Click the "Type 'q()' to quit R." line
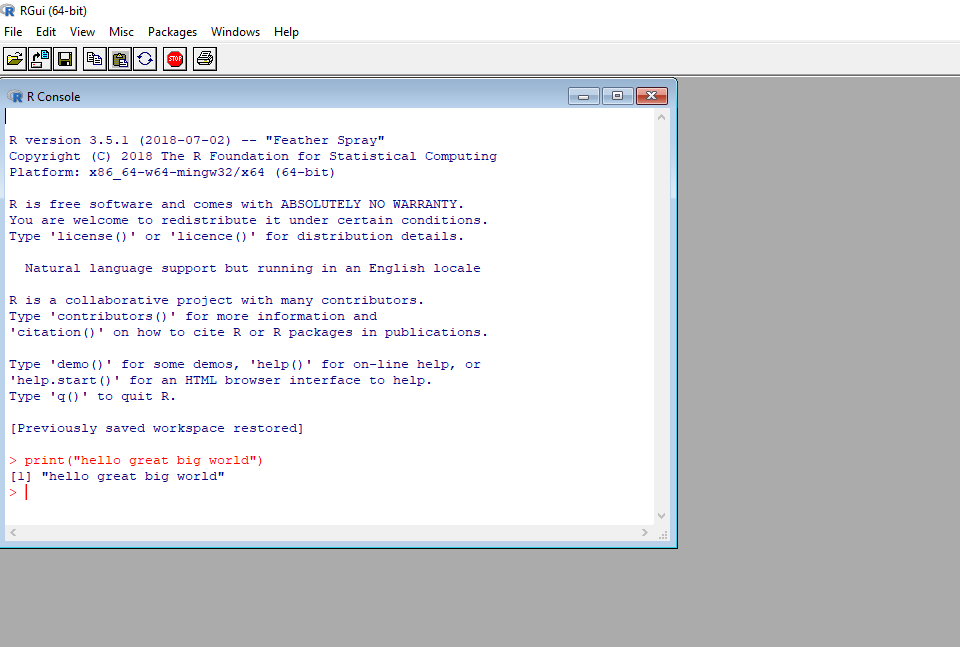 (x=92, y=396)
